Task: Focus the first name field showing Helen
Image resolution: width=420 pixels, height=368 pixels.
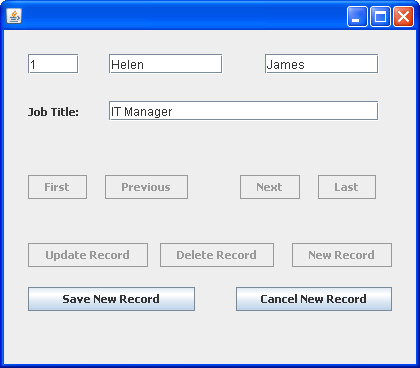Action: pyautogui.click(x=165, y=64)
